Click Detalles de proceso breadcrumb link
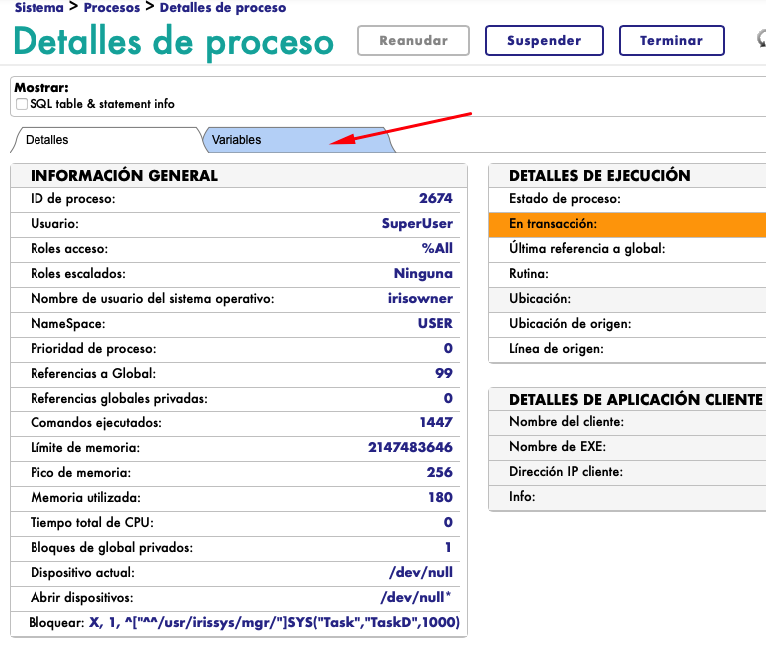Image resolution: width=766 pixels, height=663 pixels. [x=222, y=8]
